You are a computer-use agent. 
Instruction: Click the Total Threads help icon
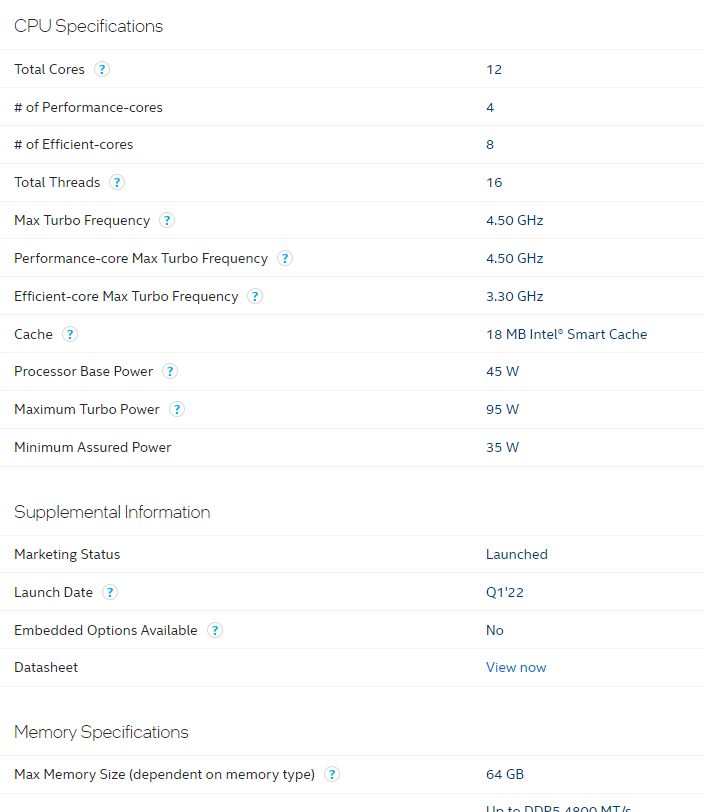117,182
